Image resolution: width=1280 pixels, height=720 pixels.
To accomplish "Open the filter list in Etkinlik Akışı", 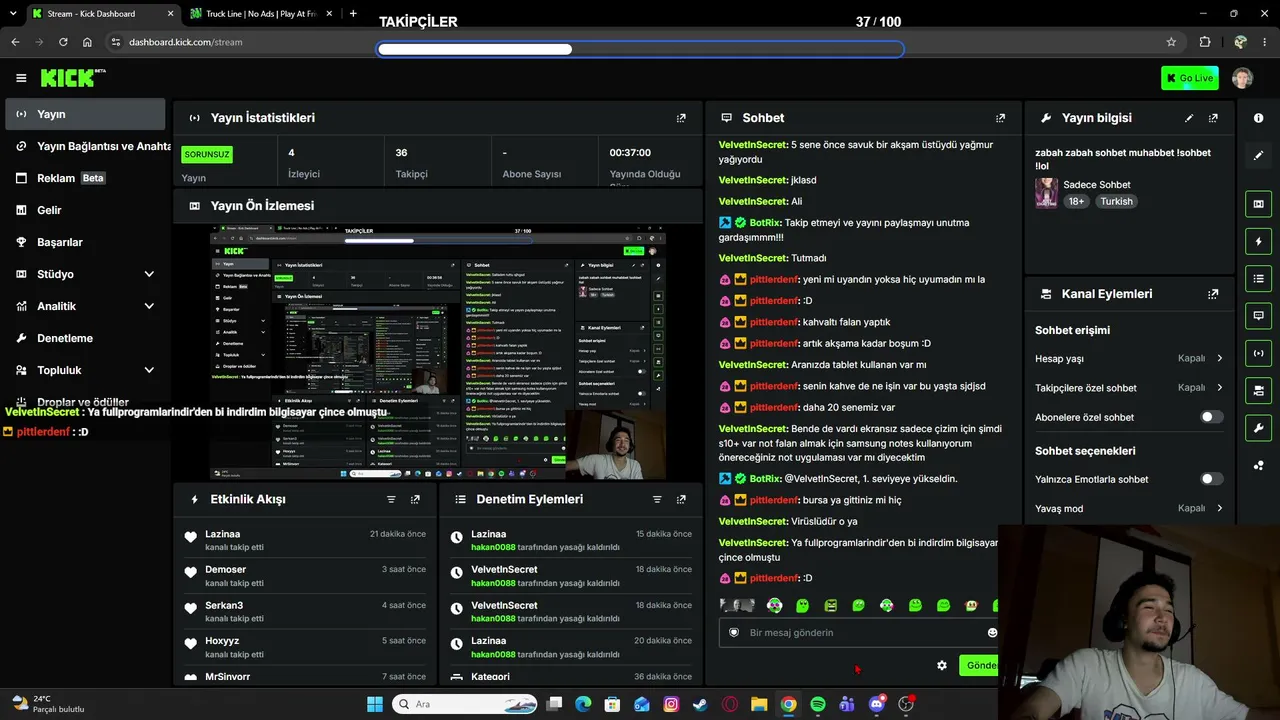I will pos(391,499).
